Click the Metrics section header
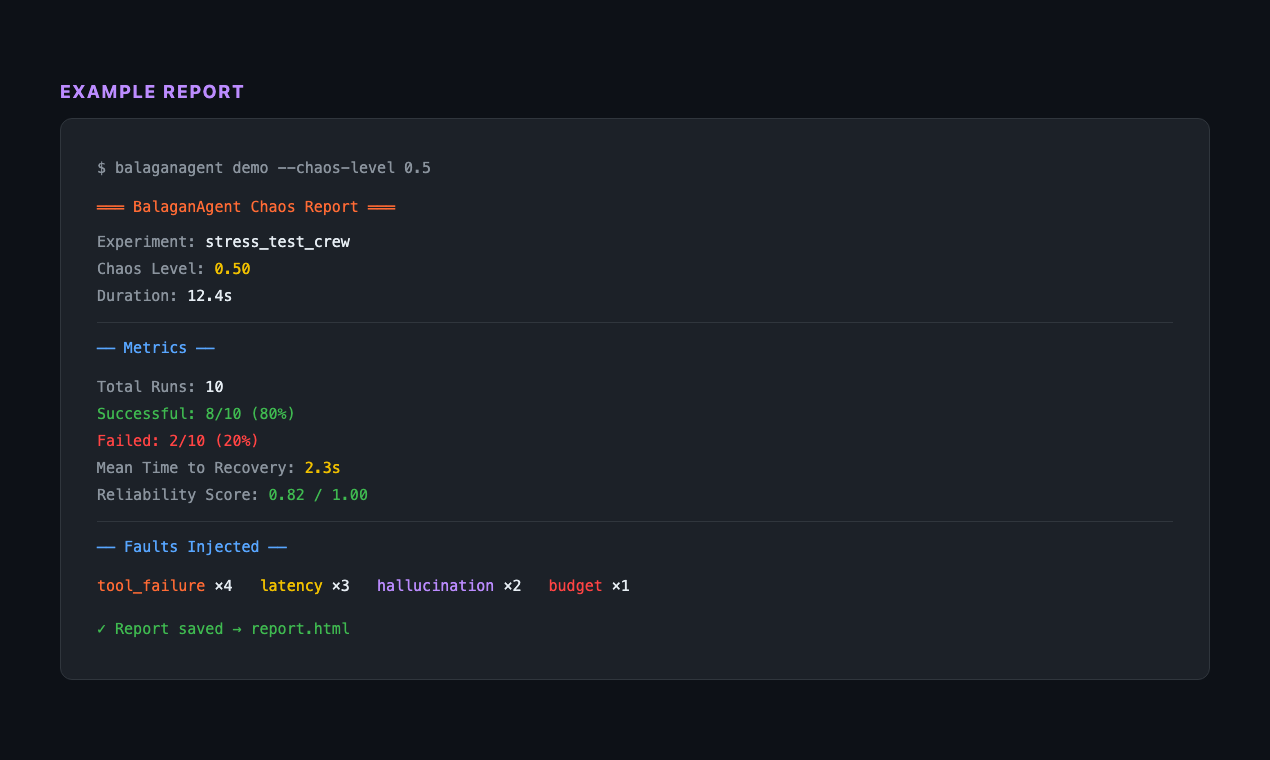Viewport: 1270px width, 760px height. click(x=155, y=348)
